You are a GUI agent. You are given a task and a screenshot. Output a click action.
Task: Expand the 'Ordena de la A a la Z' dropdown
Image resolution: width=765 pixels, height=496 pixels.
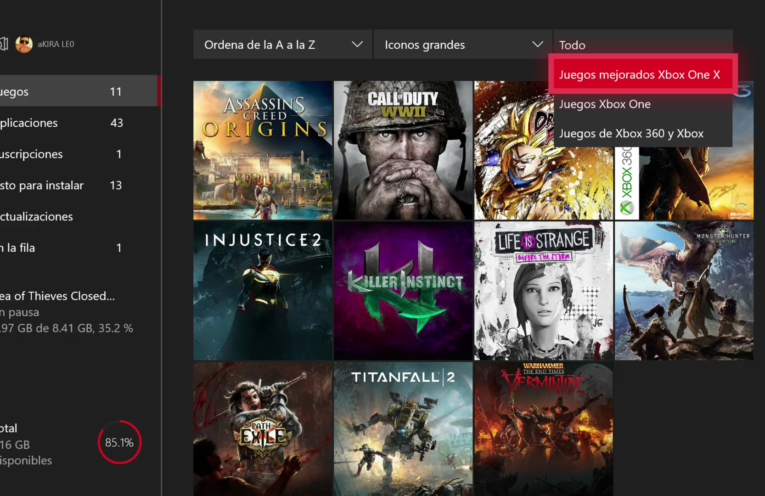coord(283,45)
